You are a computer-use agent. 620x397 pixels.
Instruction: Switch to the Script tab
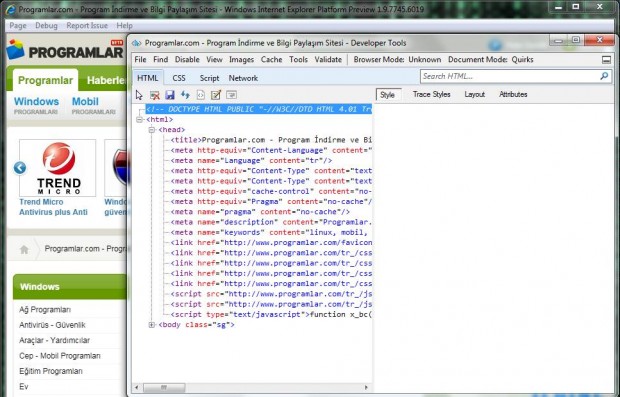coord(209,78)
